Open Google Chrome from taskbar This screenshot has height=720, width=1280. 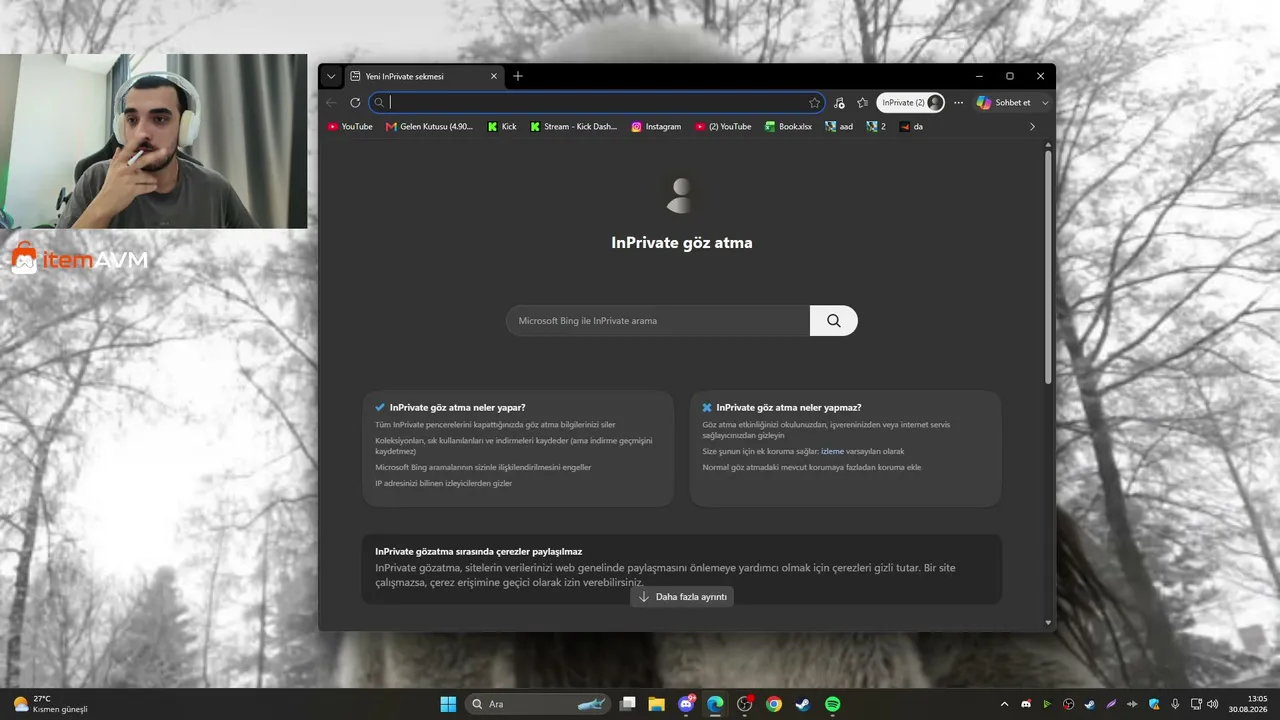[774, 704]
